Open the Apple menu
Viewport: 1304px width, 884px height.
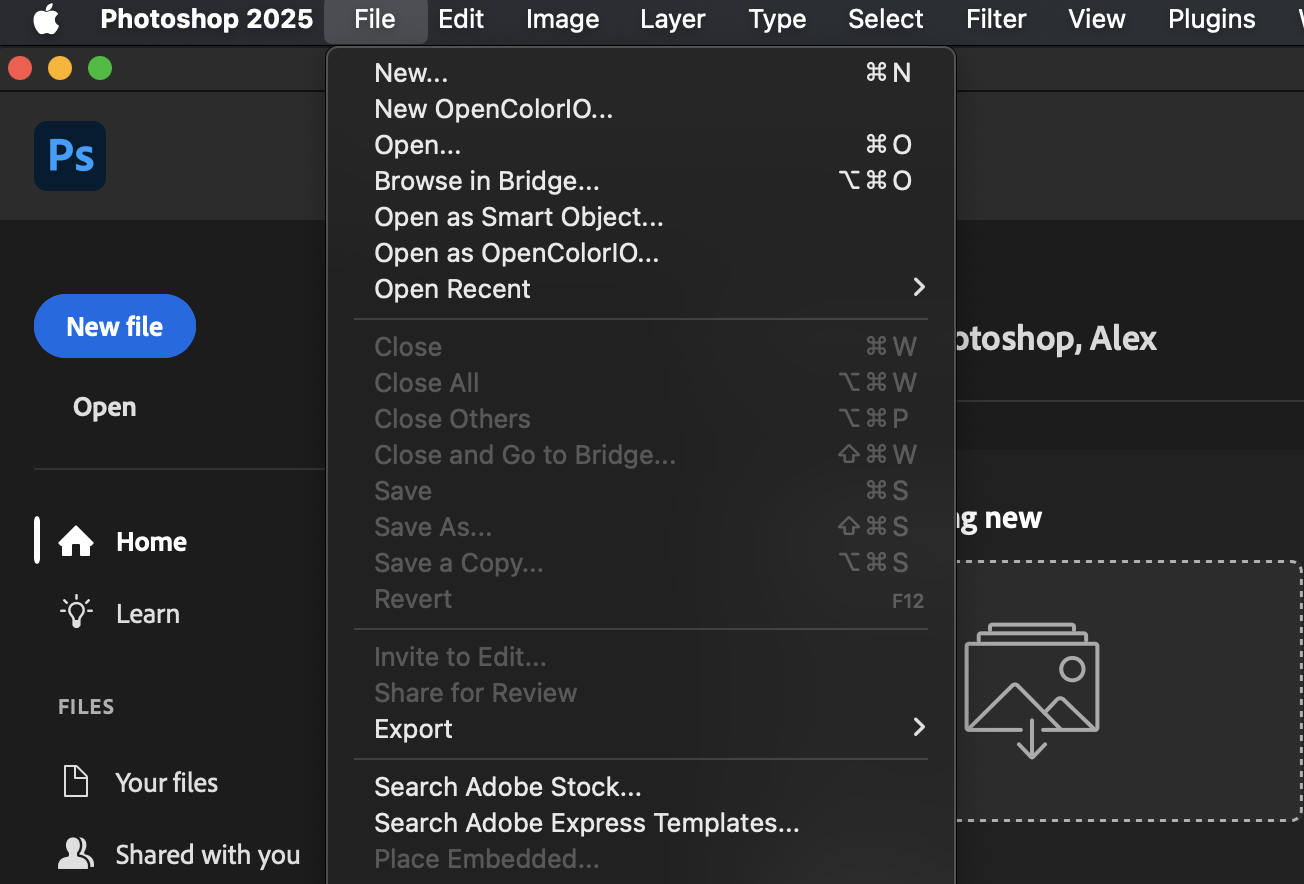click(46, 19)
